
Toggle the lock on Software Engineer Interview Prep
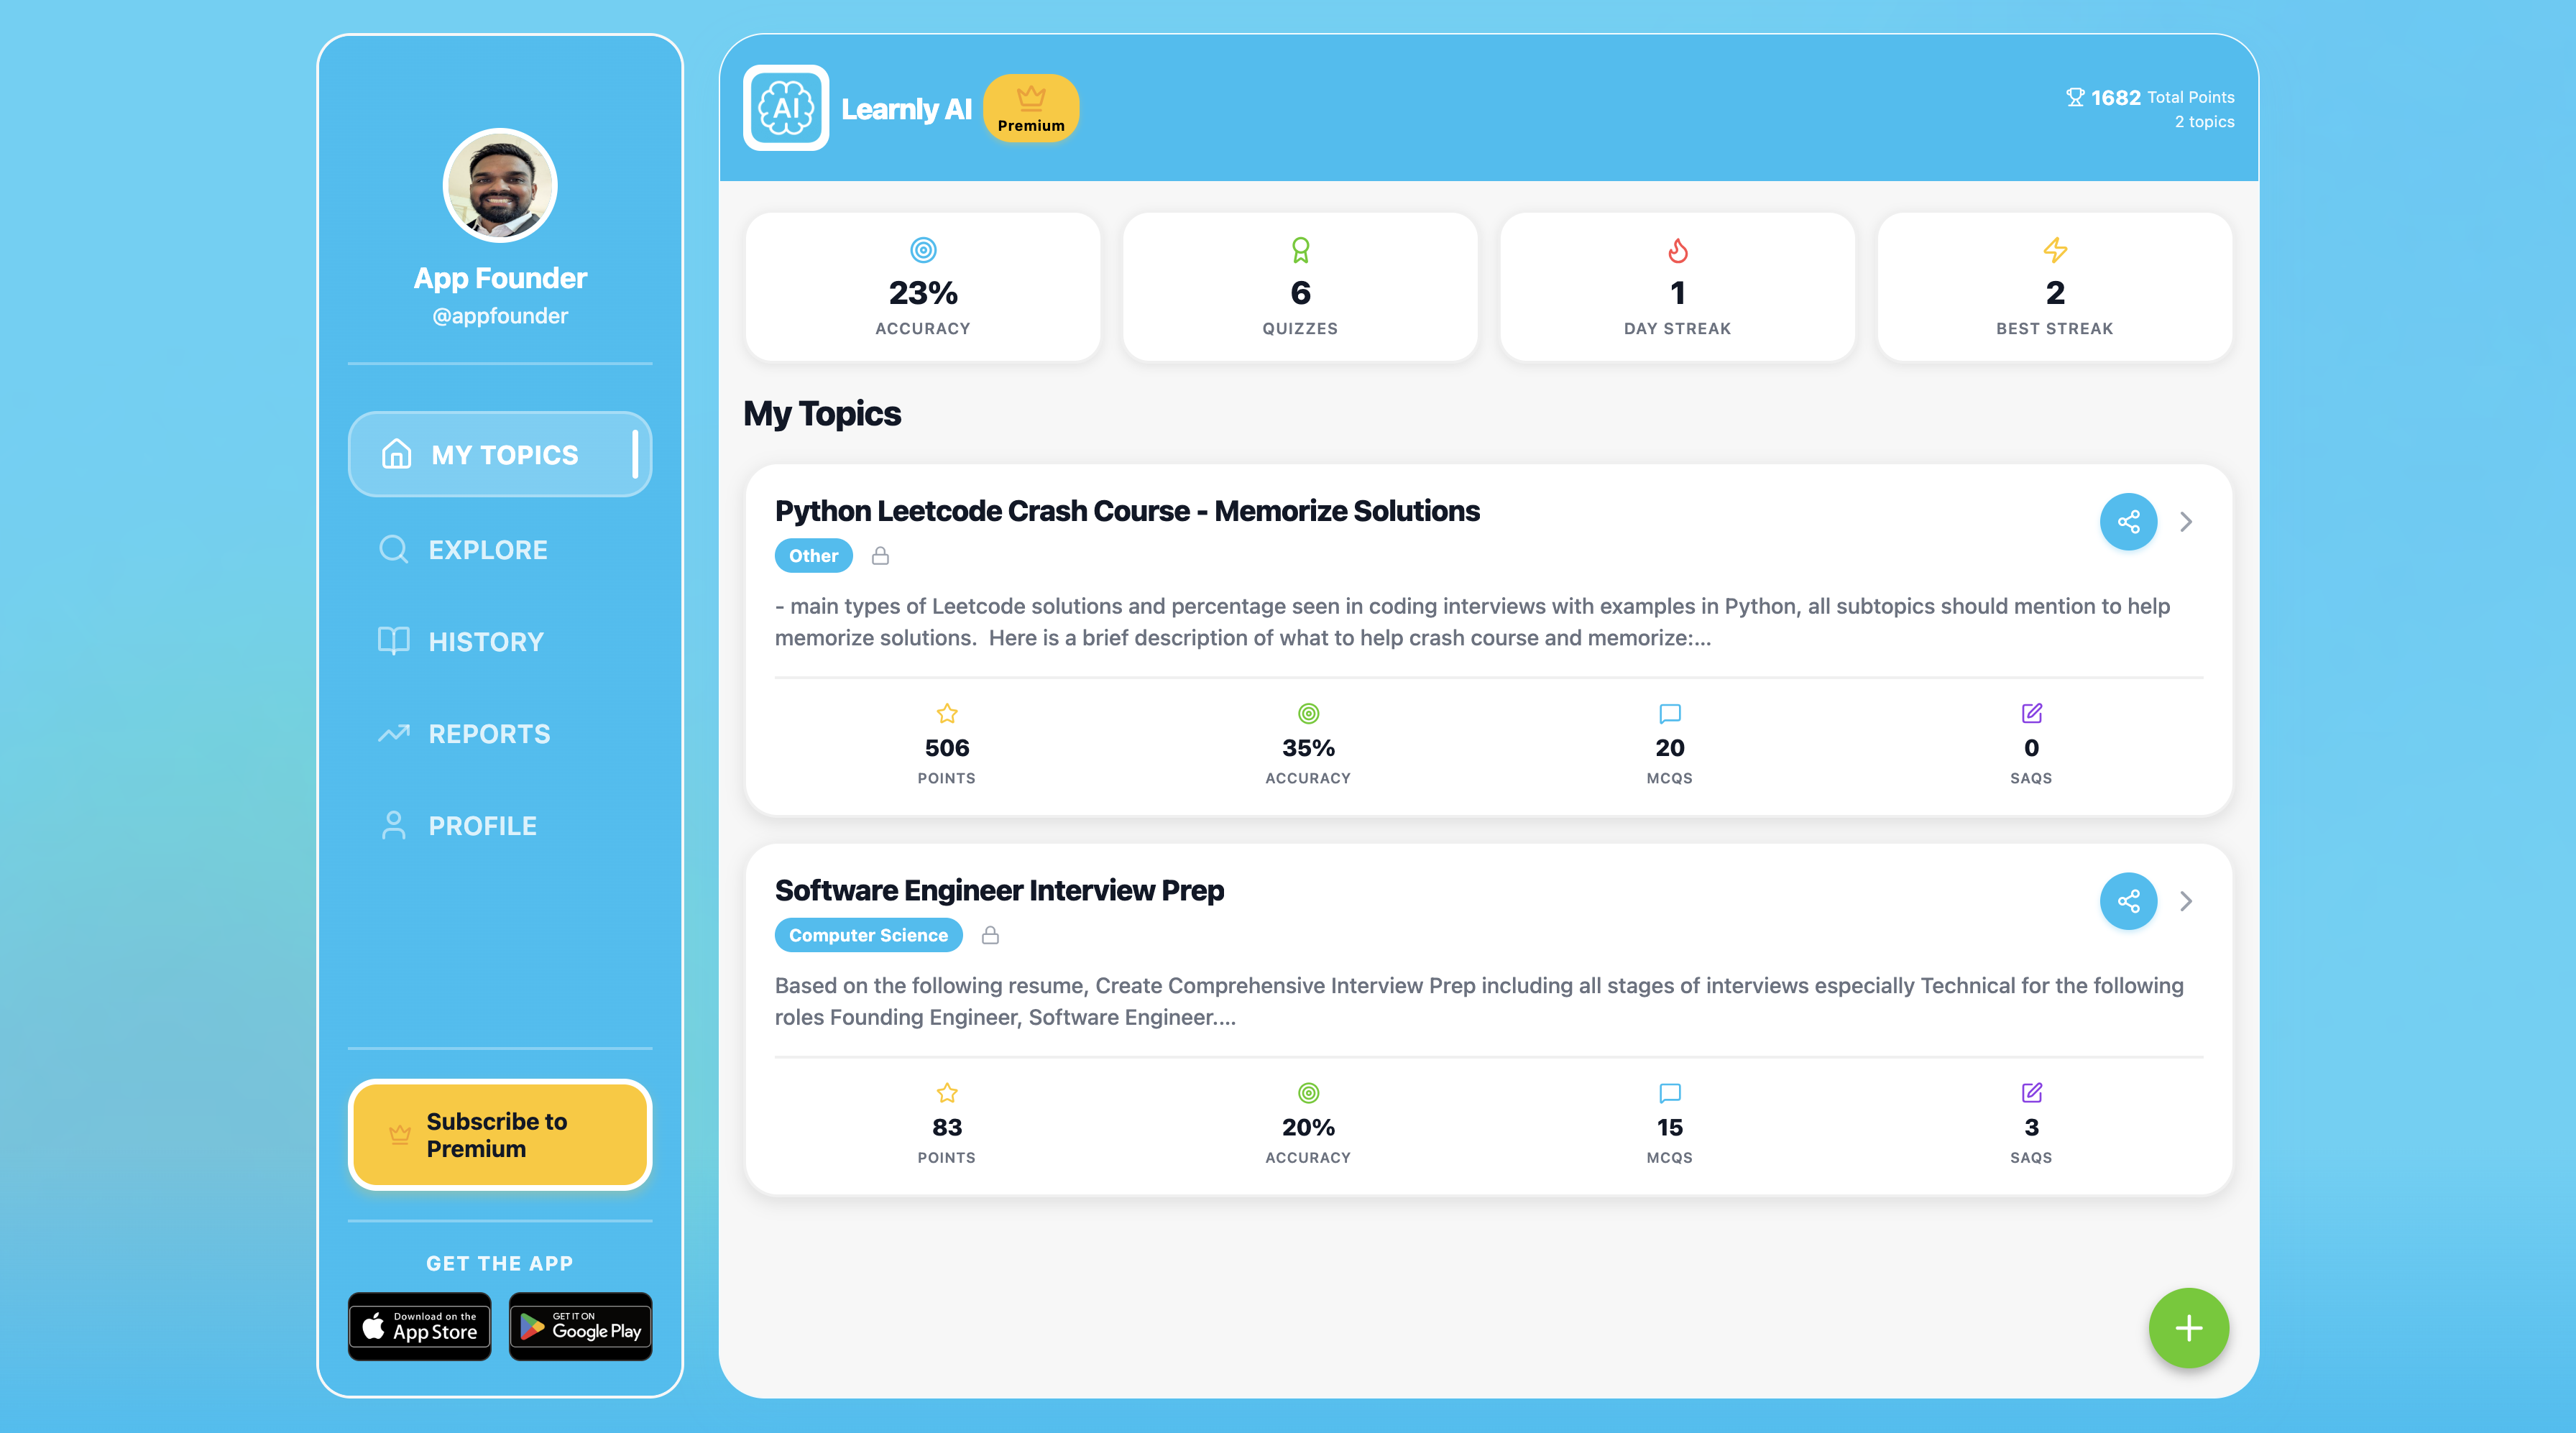pyautogui.click(x=991, y=935)
